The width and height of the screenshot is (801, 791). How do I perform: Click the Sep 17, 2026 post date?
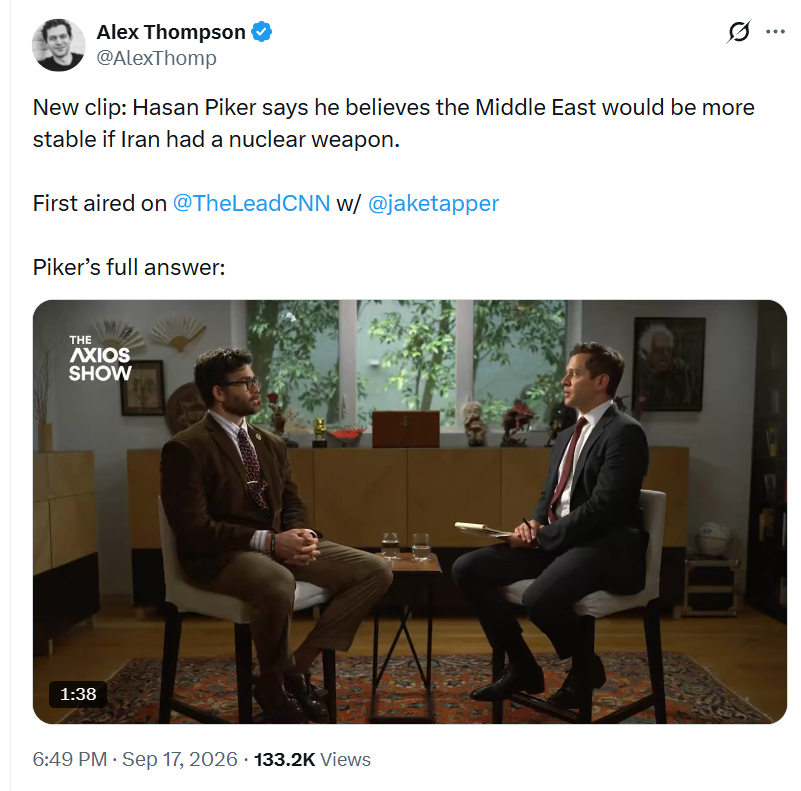180,759
